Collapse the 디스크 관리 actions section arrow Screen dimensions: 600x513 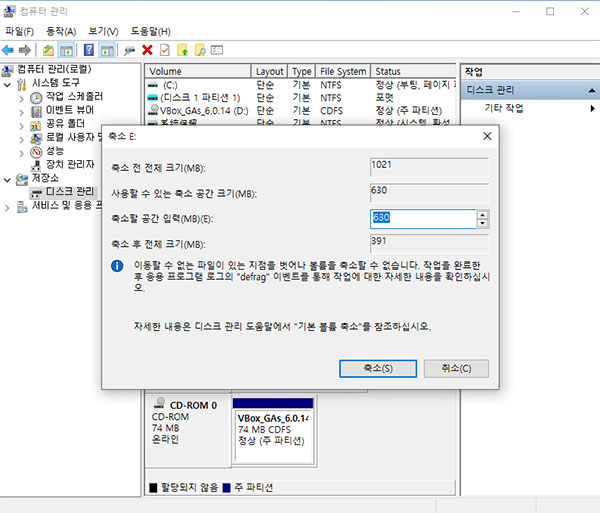pyautogui.click(x=592, y=90)
